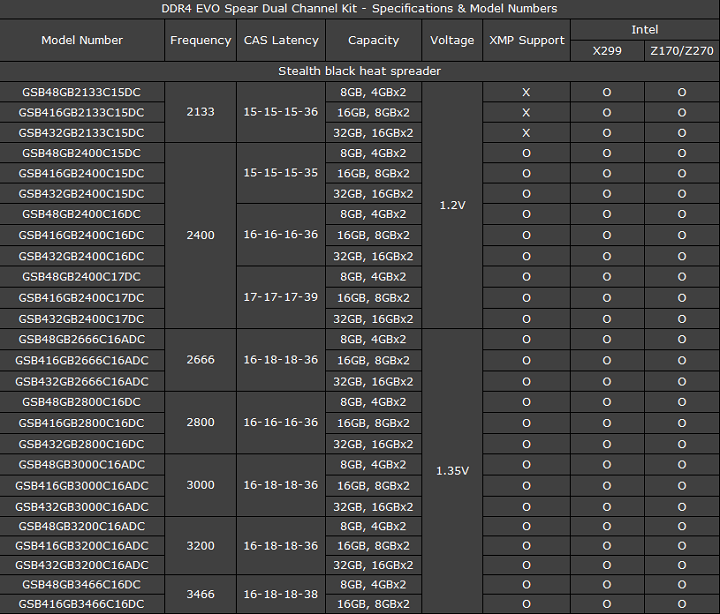This screenshot has height=614, width=720.
Task: Select model GSB48GB3200C16ADC
Action: (x=82, y=526)
